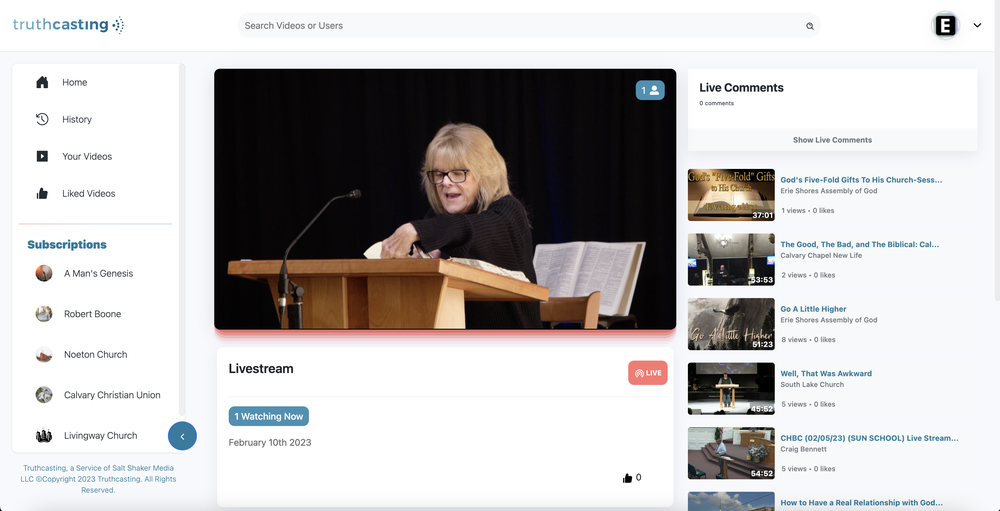This screenshot has height=511, width=1000.
Task: Open CHBC Sun School Live Stream thumbnail
Action: [731, 453]
